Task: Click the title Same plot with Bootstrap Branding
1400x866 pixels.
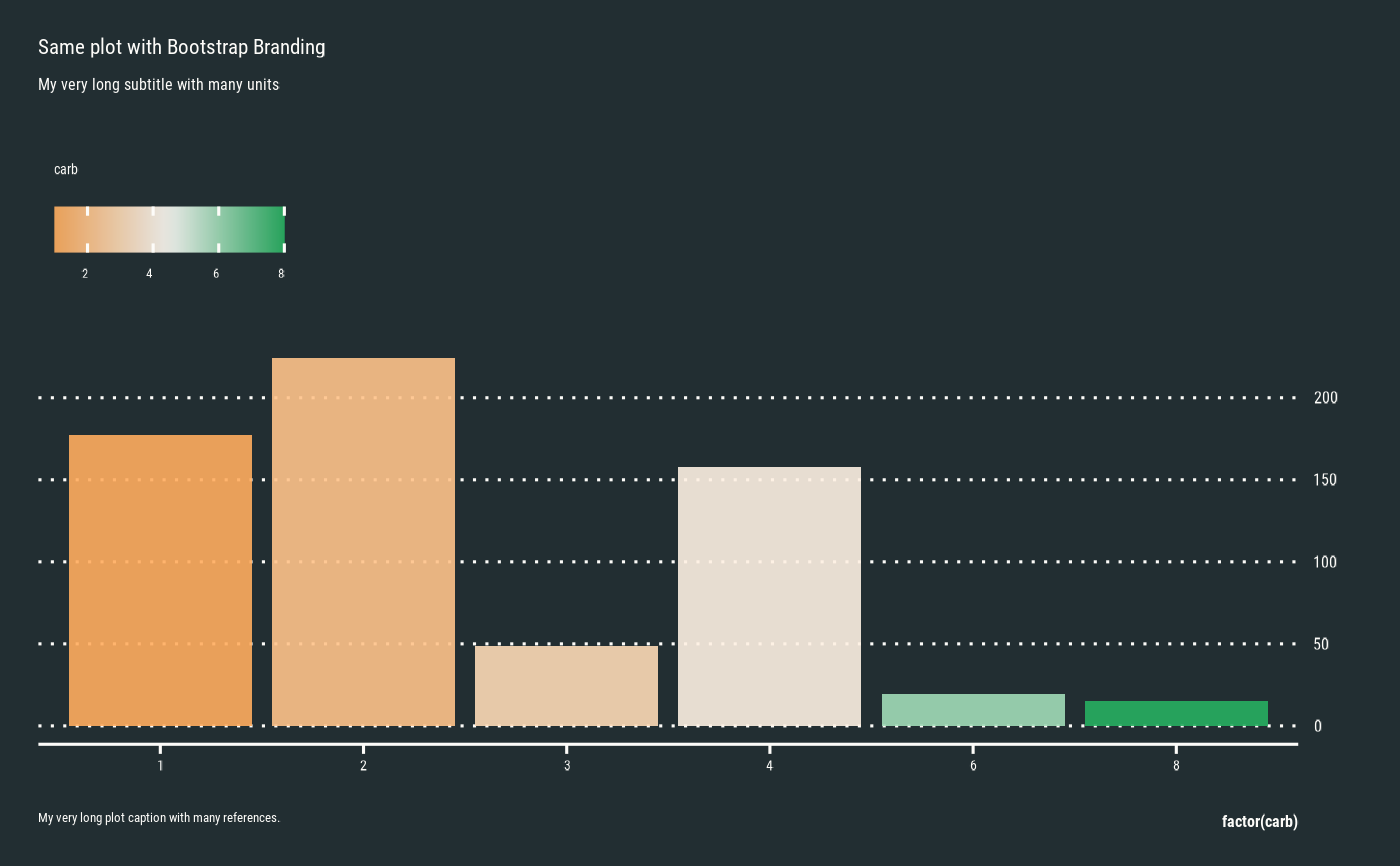Action: tap(181, 47)
